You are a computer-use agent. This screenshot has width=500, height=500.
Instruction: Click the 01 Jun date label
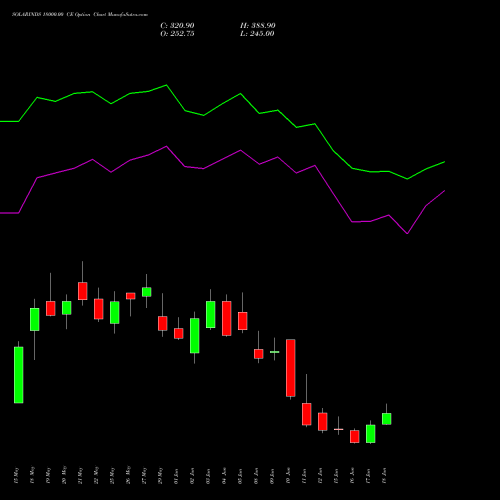click(177, 476)
